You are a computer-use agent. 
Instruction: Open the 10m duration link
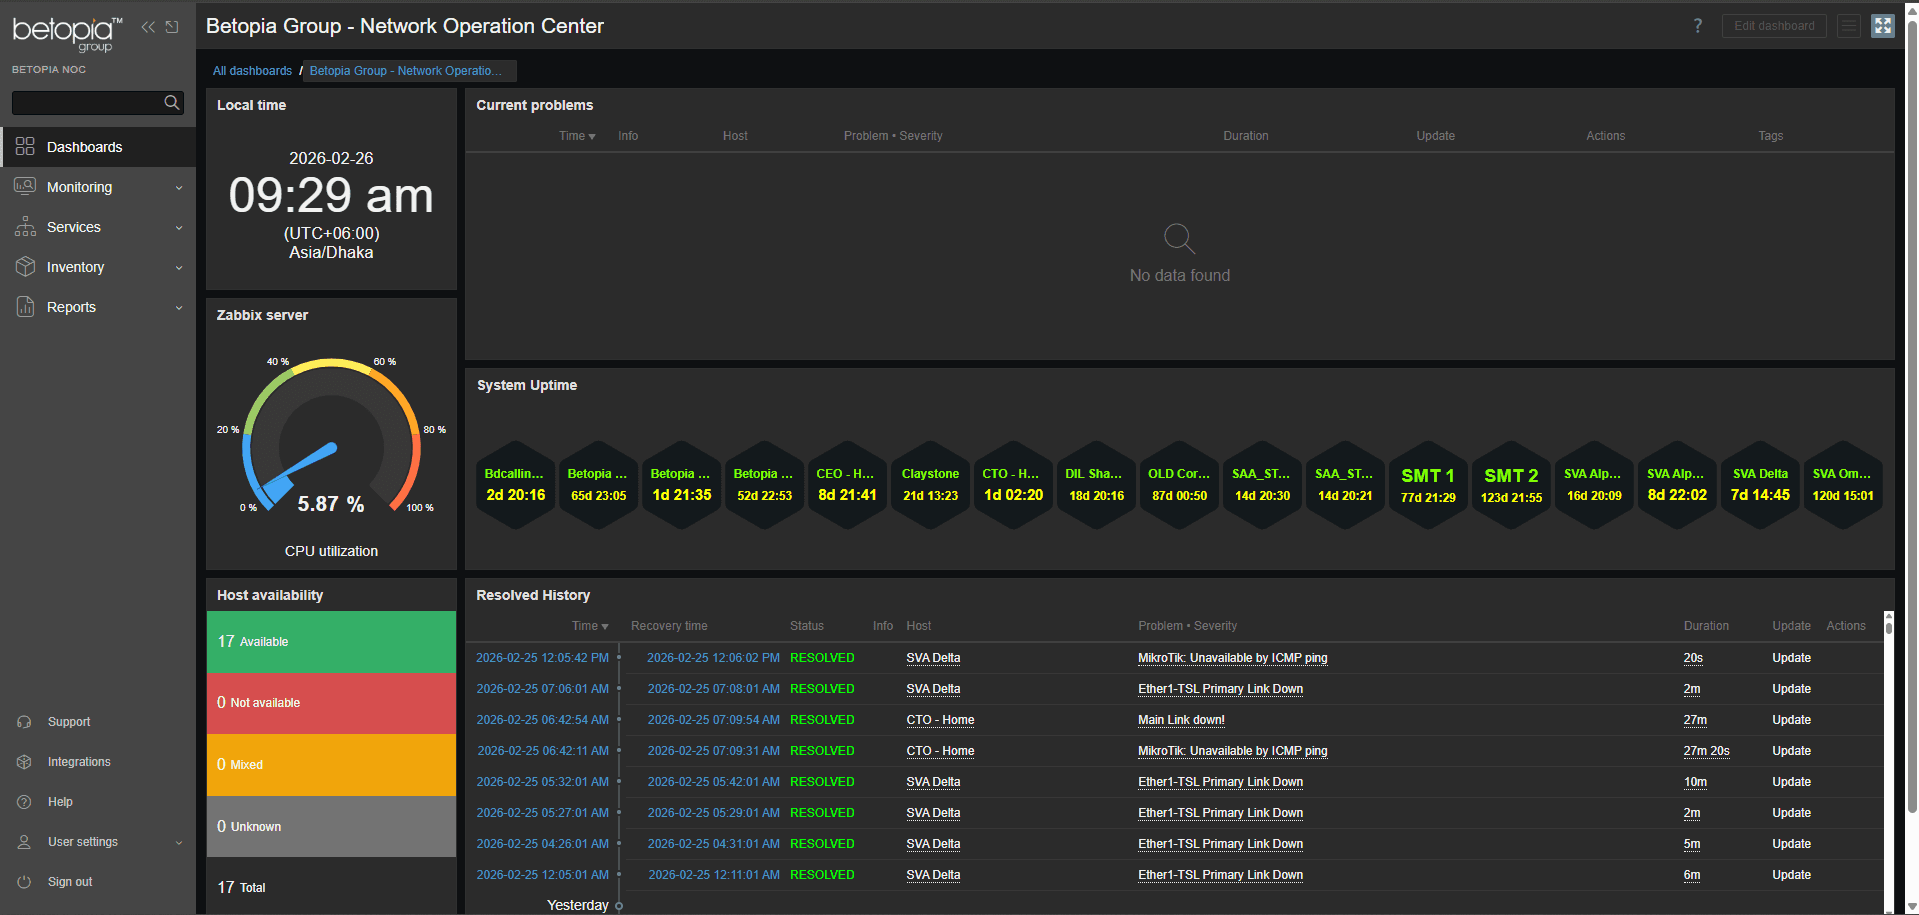pos(1695,782)
